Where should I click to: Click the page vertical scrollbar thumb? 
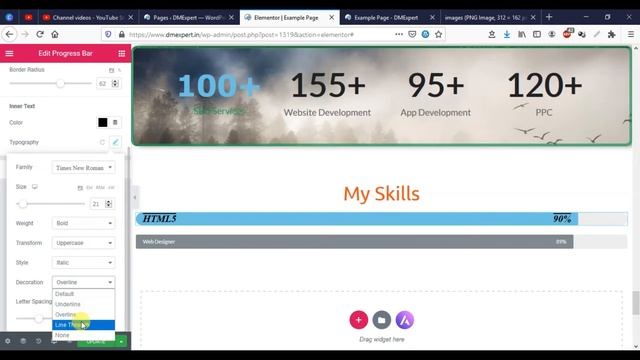coord(636,303)
